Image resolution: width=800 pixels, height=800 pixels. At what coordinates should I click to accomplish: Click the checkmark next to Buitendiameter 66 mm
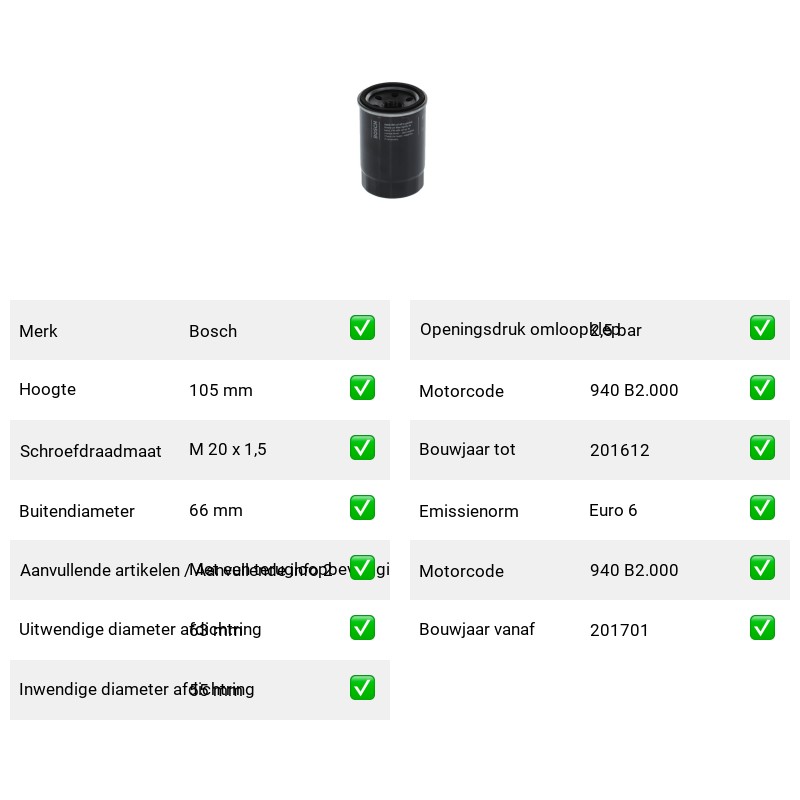(362, 508)
